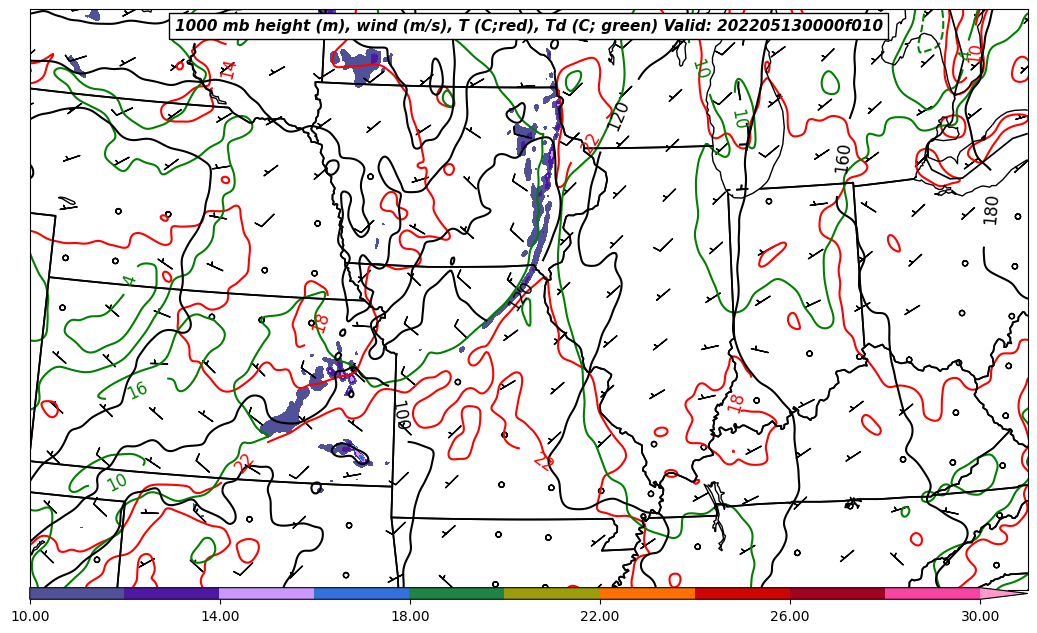Pick the olive-yellow colorbar segment
The image size is (1037, 633).
551,593
